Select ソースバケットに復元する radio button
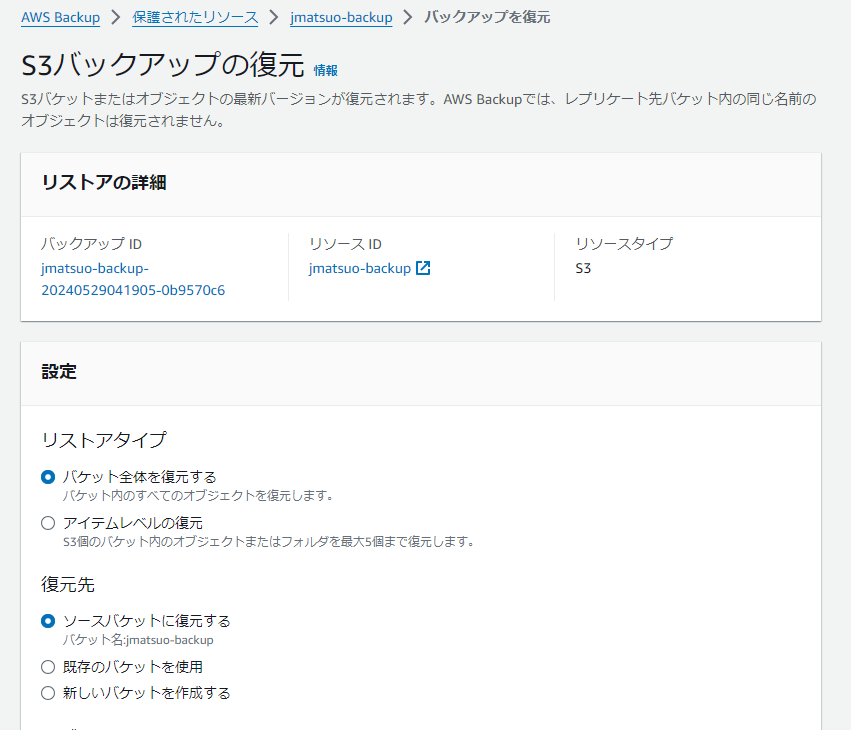The width and height of the screenshot is (851, 730). pos(48,621)
